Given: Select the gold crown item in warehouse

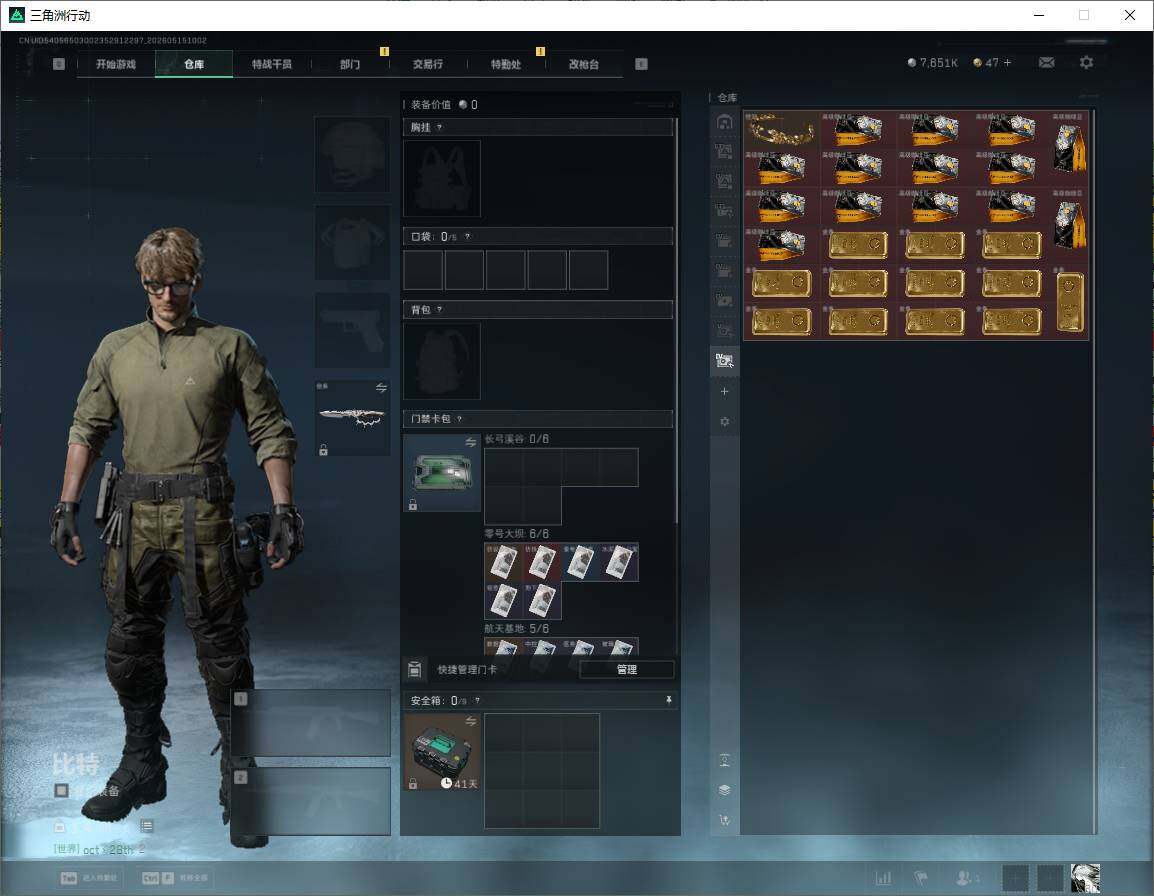Looking at the screenshot, I should (781, 129).
